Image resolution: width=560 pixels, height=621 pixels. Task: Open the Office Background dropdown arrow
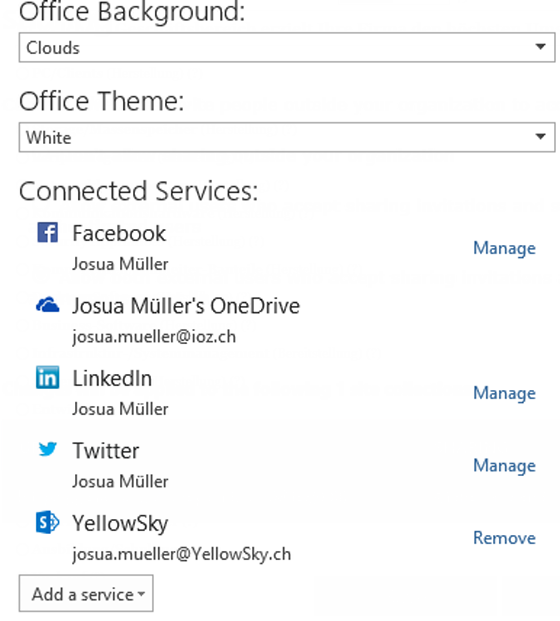click(540, 47)
